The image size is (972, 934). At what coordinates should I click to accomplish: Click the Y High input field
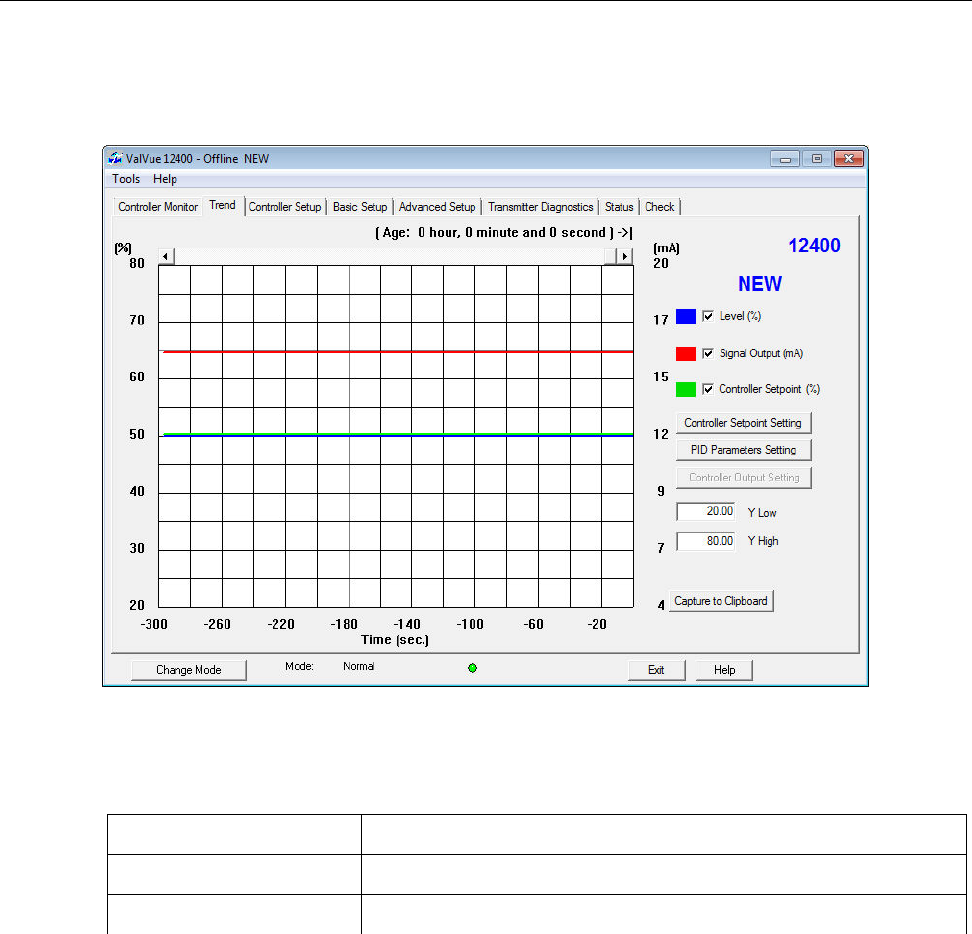coord(706,541)
